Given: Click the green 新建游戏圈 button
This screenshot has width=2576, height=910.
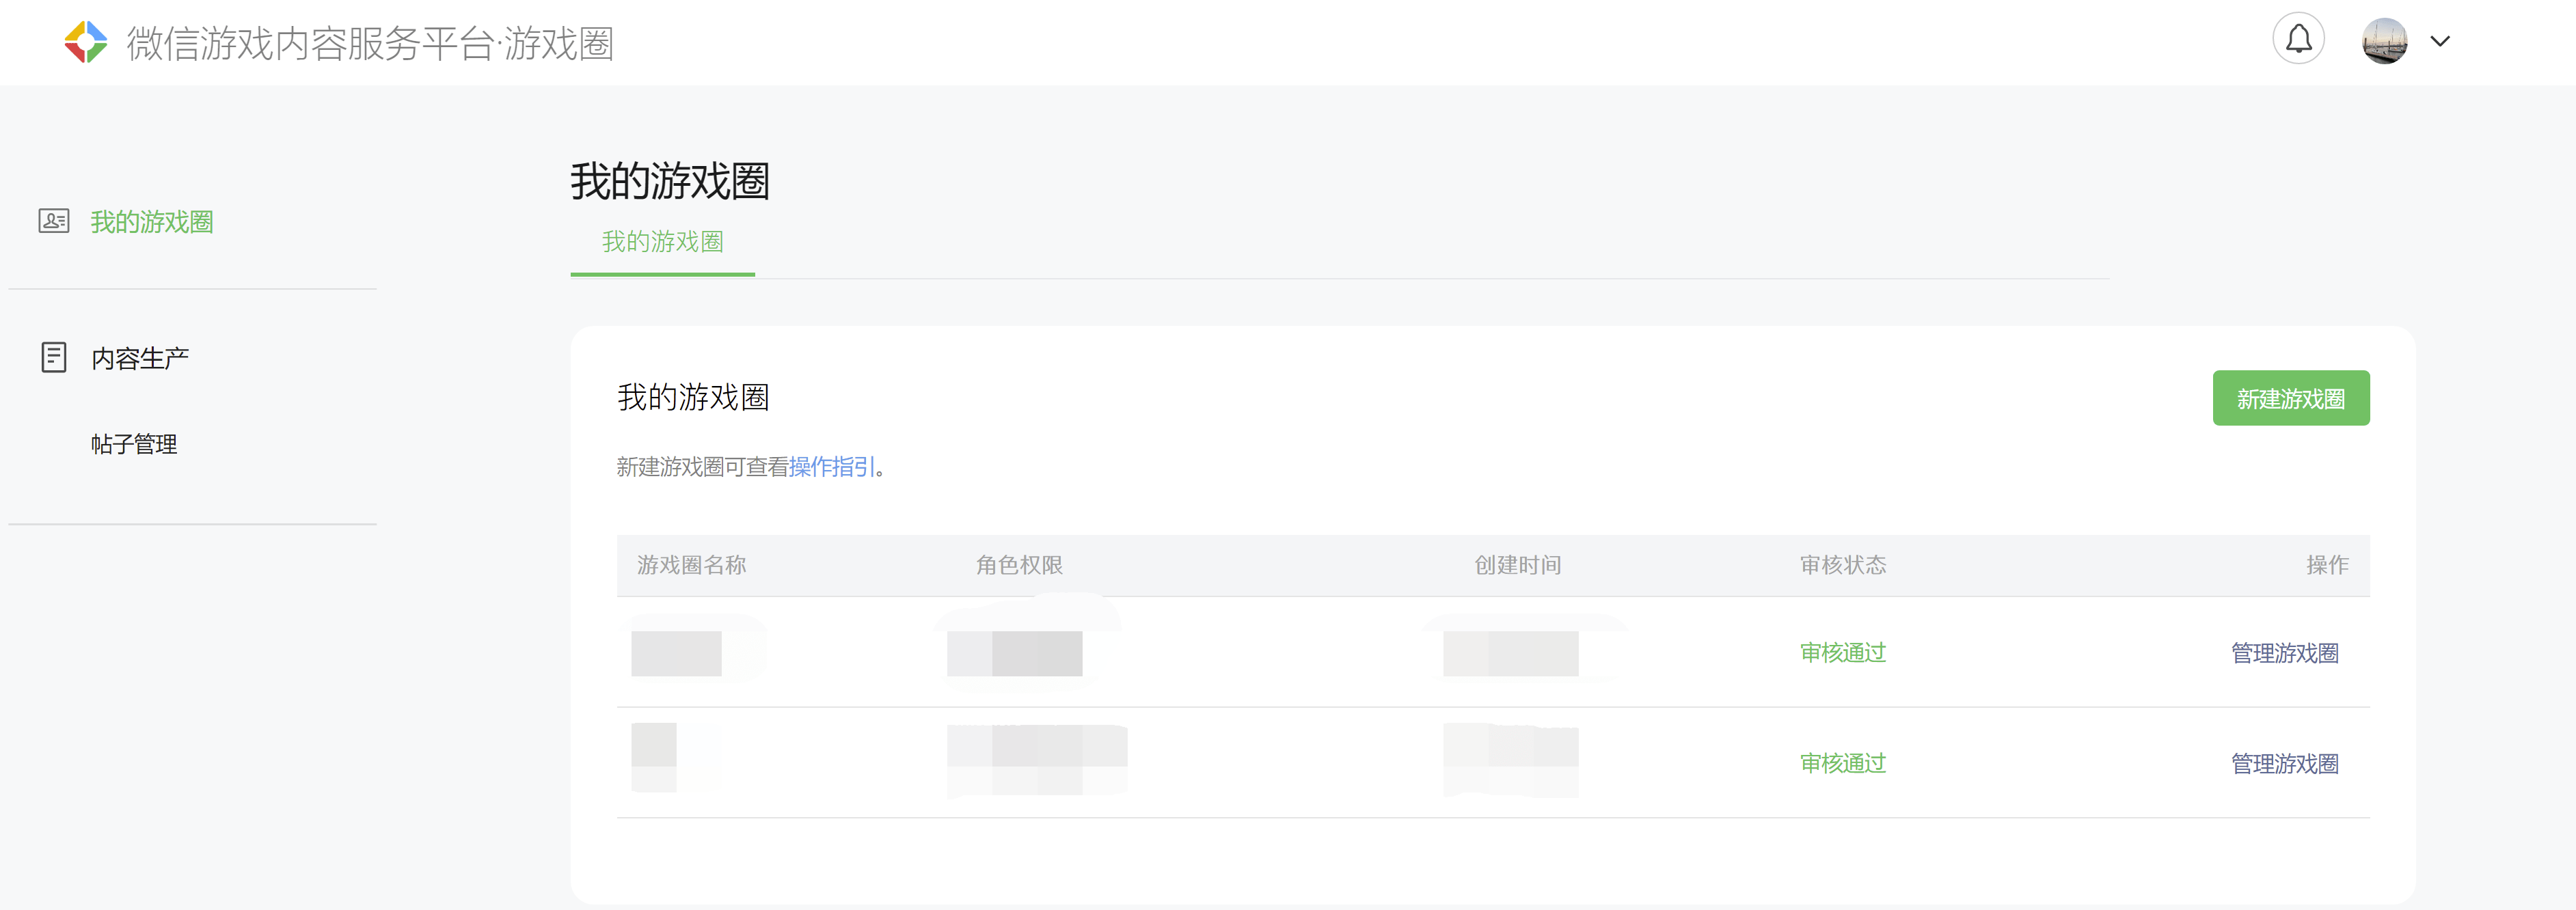Looking at the screenshot, I should coord(2290,398).
